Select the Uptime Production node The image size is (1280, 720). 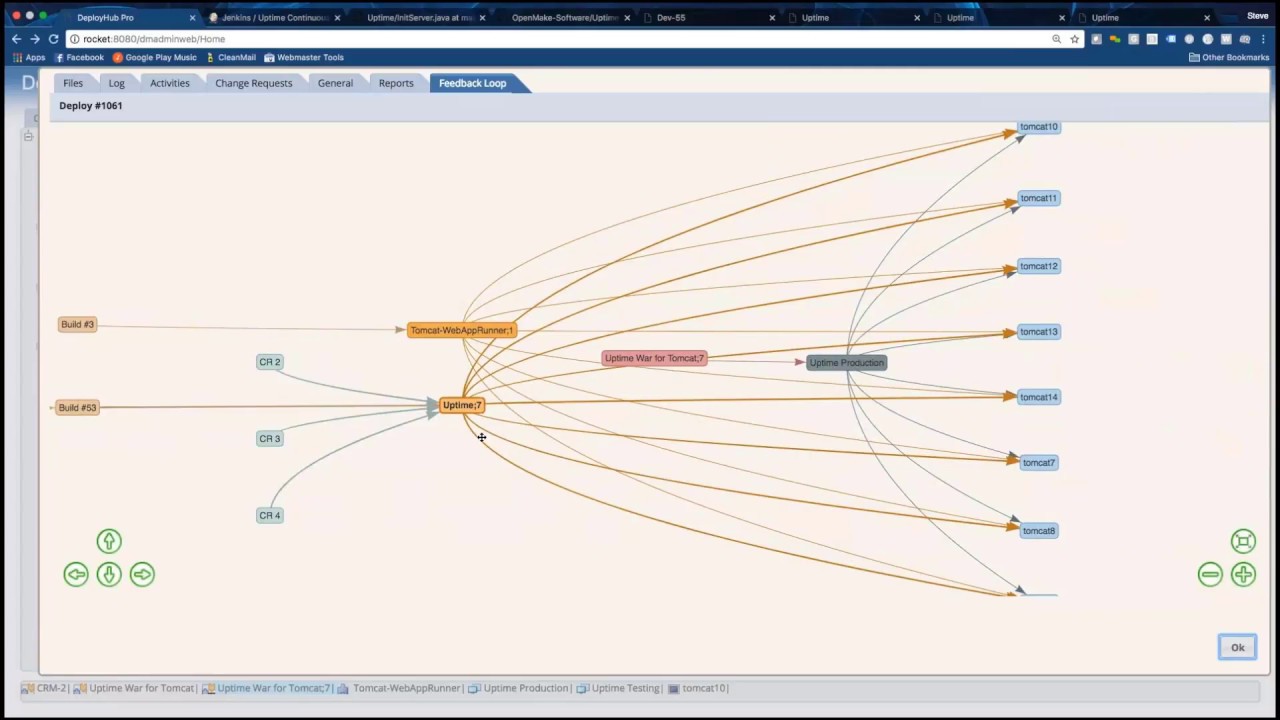pyautogui.click(x=847, y=362)
